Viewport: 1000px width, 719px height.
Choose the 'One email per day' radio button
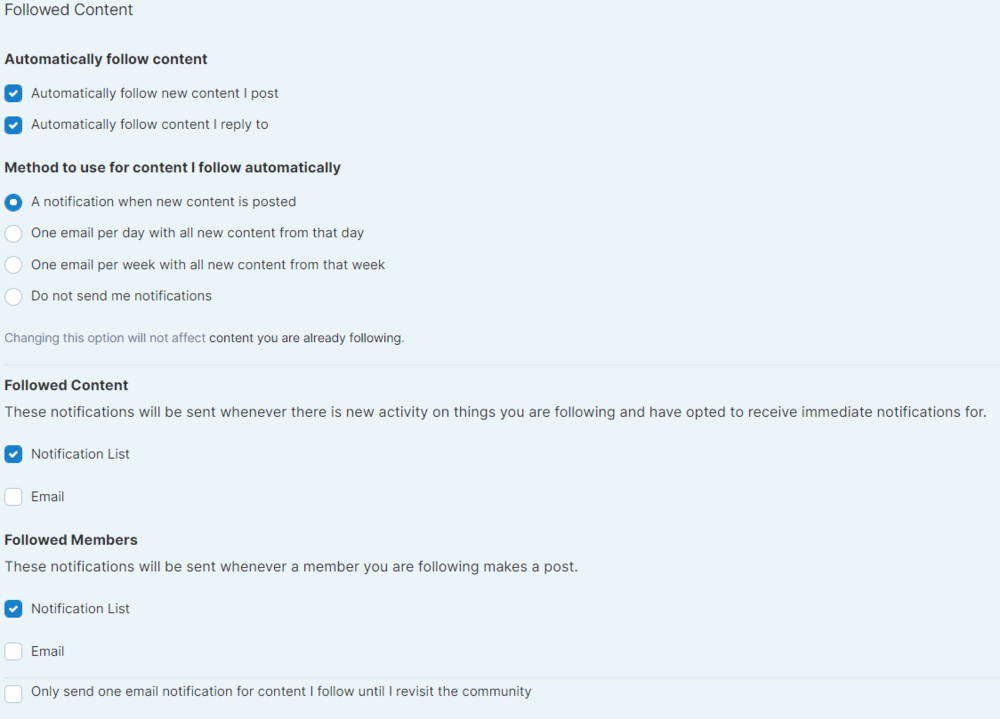tap(13, 233)
